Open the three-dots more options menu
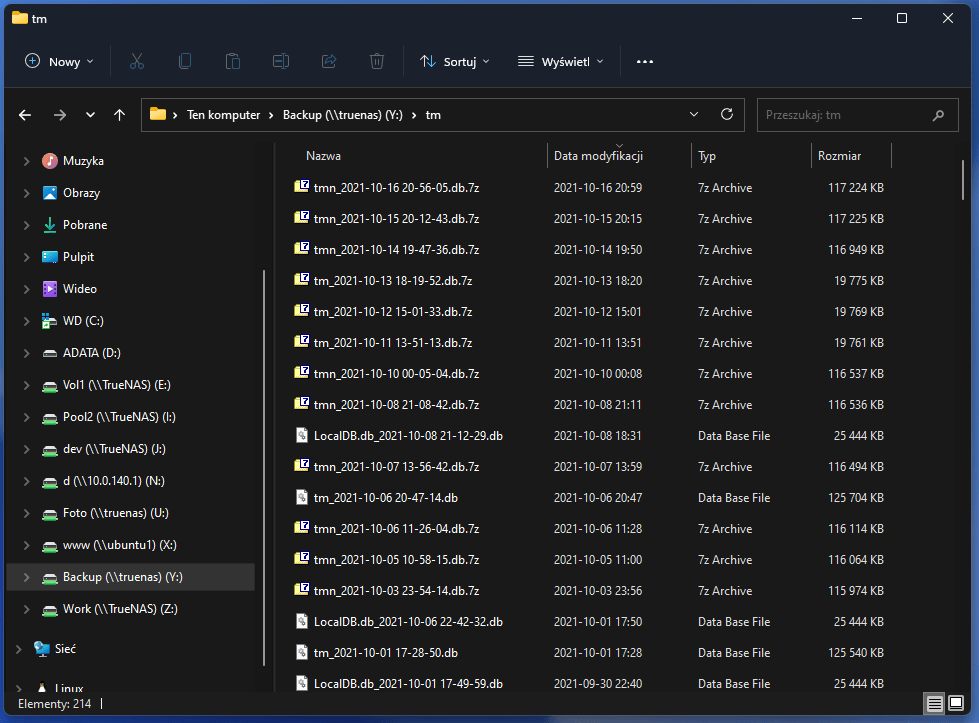Viewport: 979px width, 723px height. coord(645,61)
